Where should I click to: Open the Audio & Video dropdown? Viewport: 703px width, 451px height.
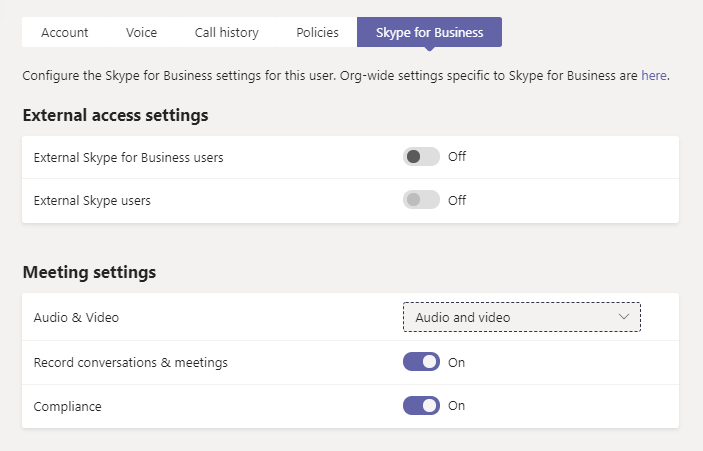(x=522, y=317)
